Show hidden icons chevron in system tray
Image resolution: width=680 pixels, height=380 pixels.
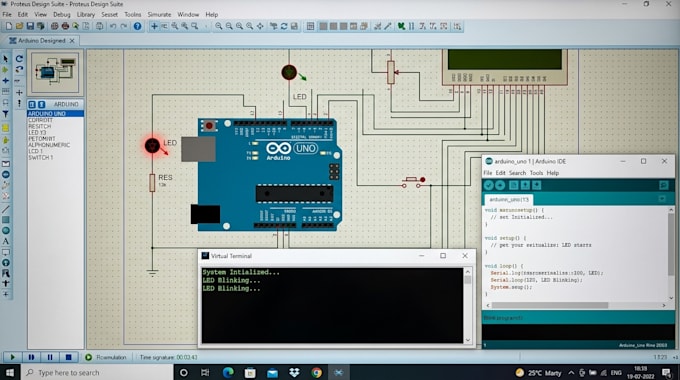[x=571, y=373]
